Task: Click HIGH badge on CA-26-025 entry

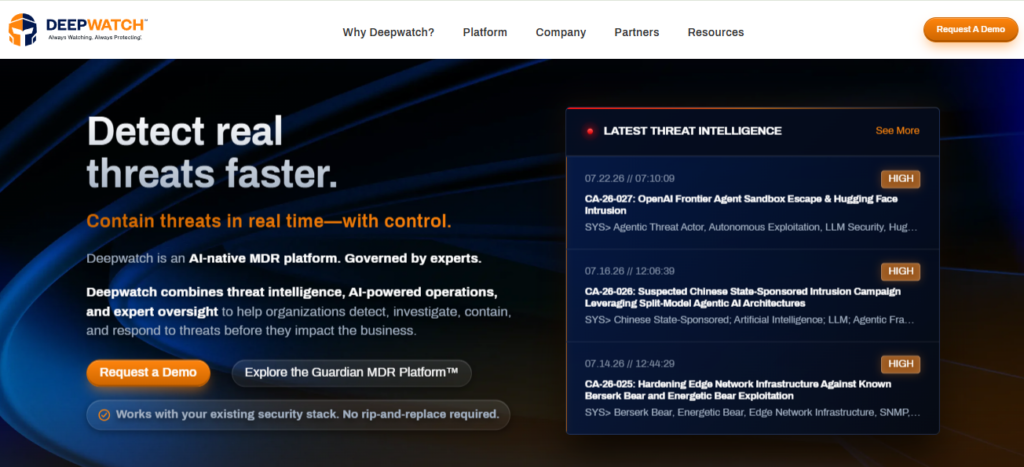Action: coord(901,364)
